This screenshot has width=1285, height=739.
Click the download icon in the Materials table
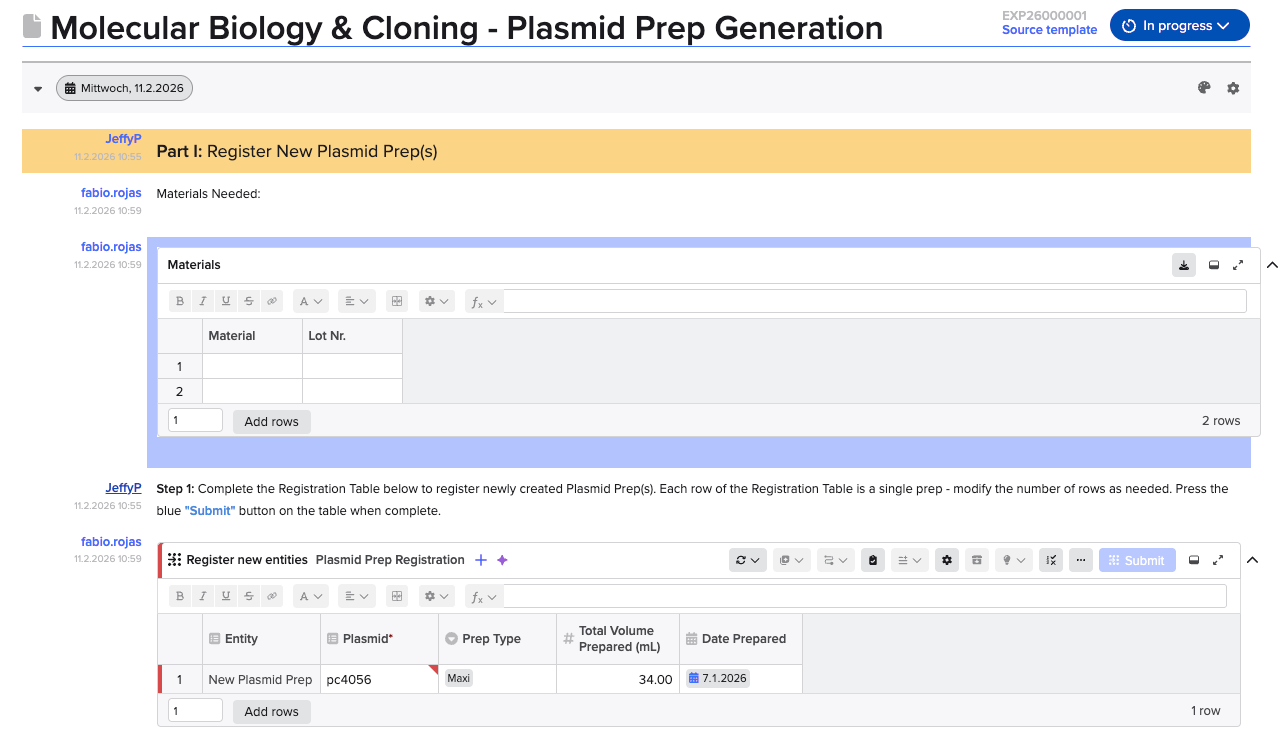1184,265
